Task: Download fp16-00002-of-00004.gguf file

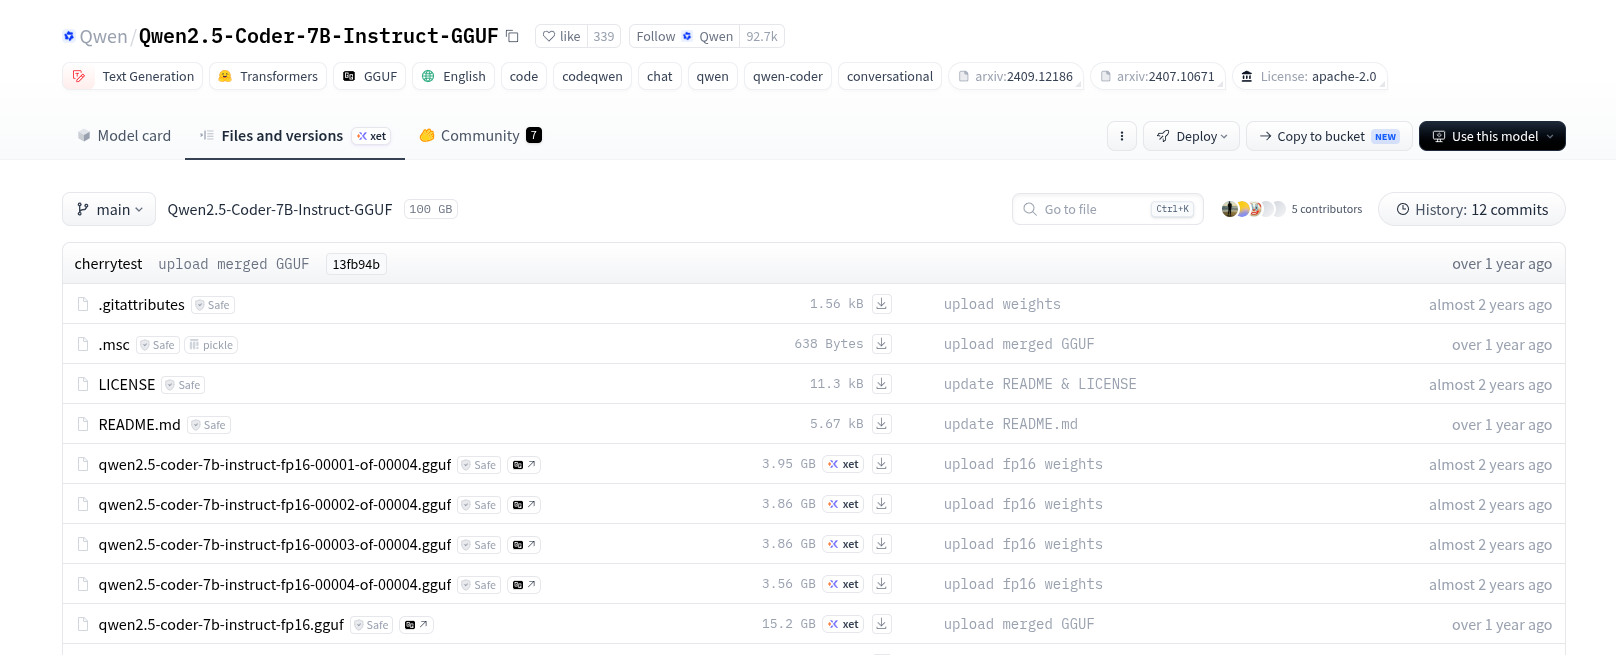Action: pos(881,504)
